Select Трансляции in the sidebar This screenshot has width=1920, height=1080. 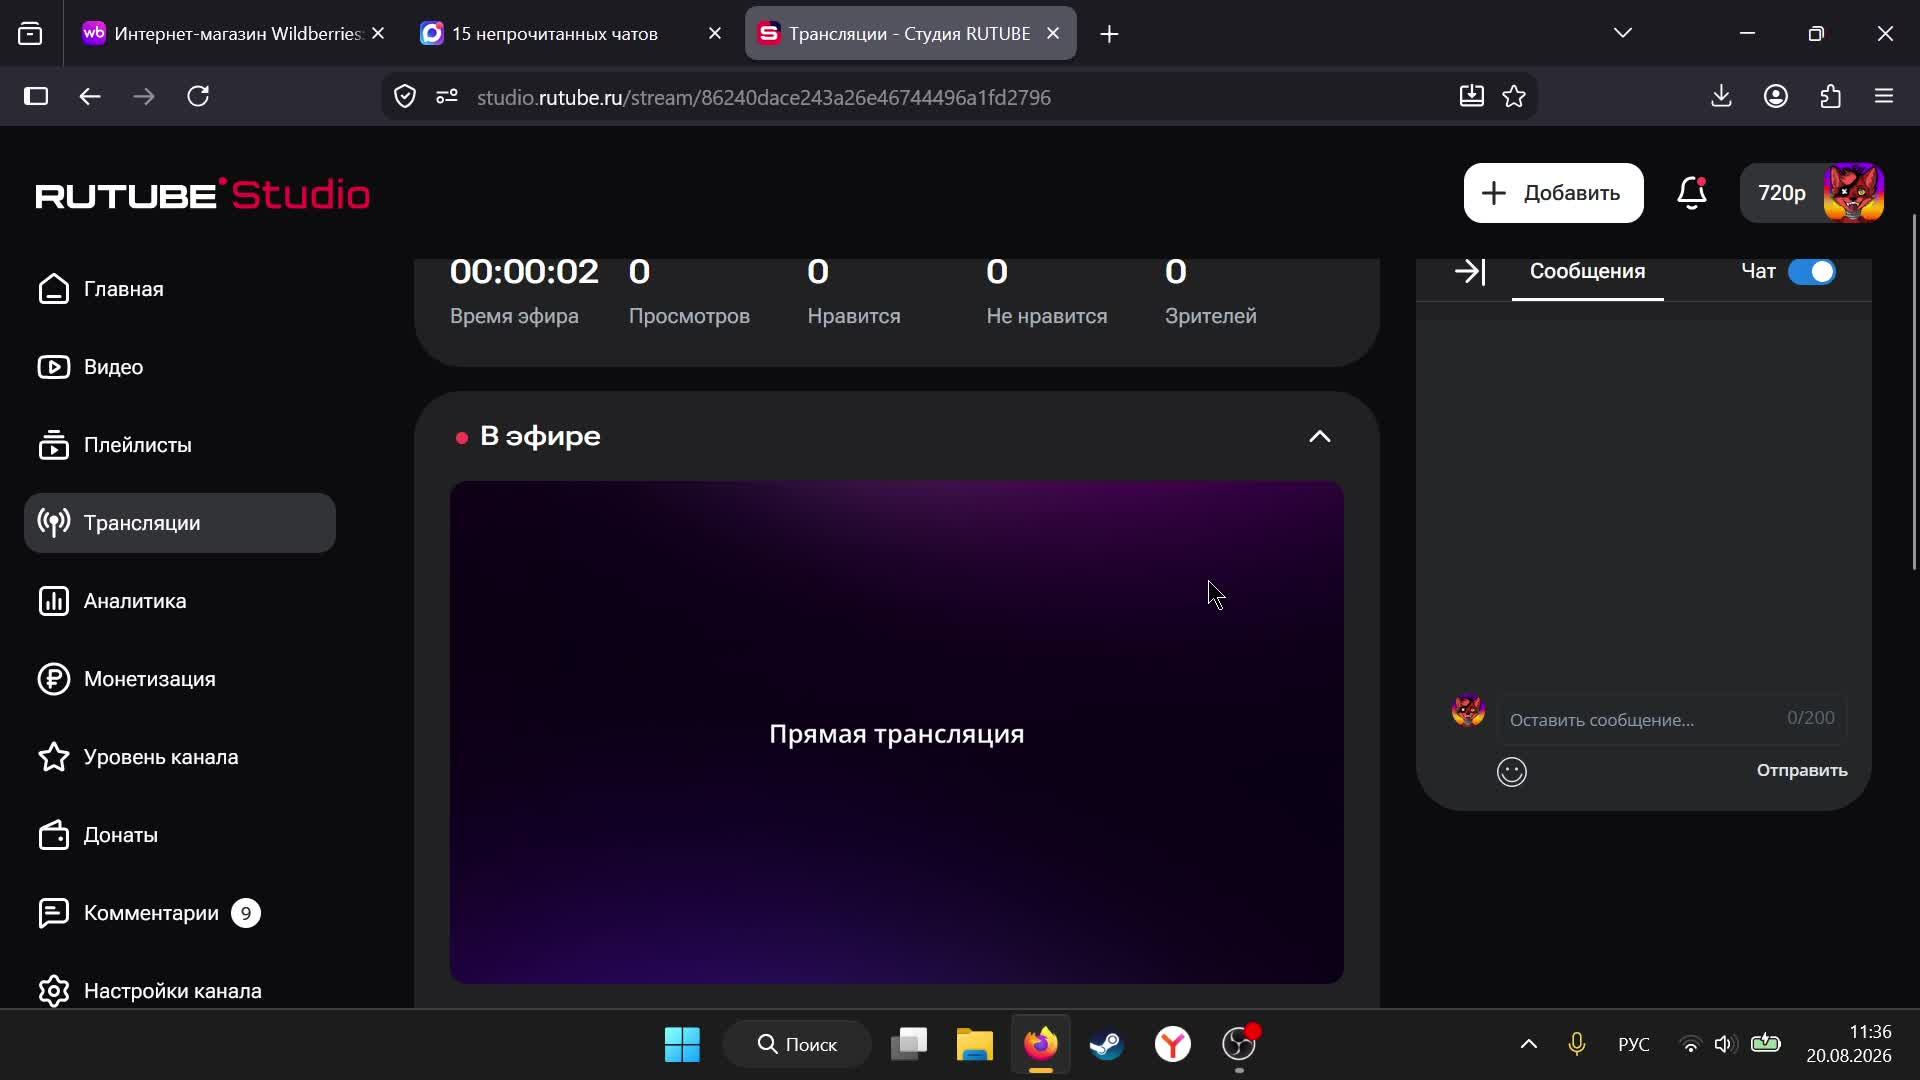point(180,523)
